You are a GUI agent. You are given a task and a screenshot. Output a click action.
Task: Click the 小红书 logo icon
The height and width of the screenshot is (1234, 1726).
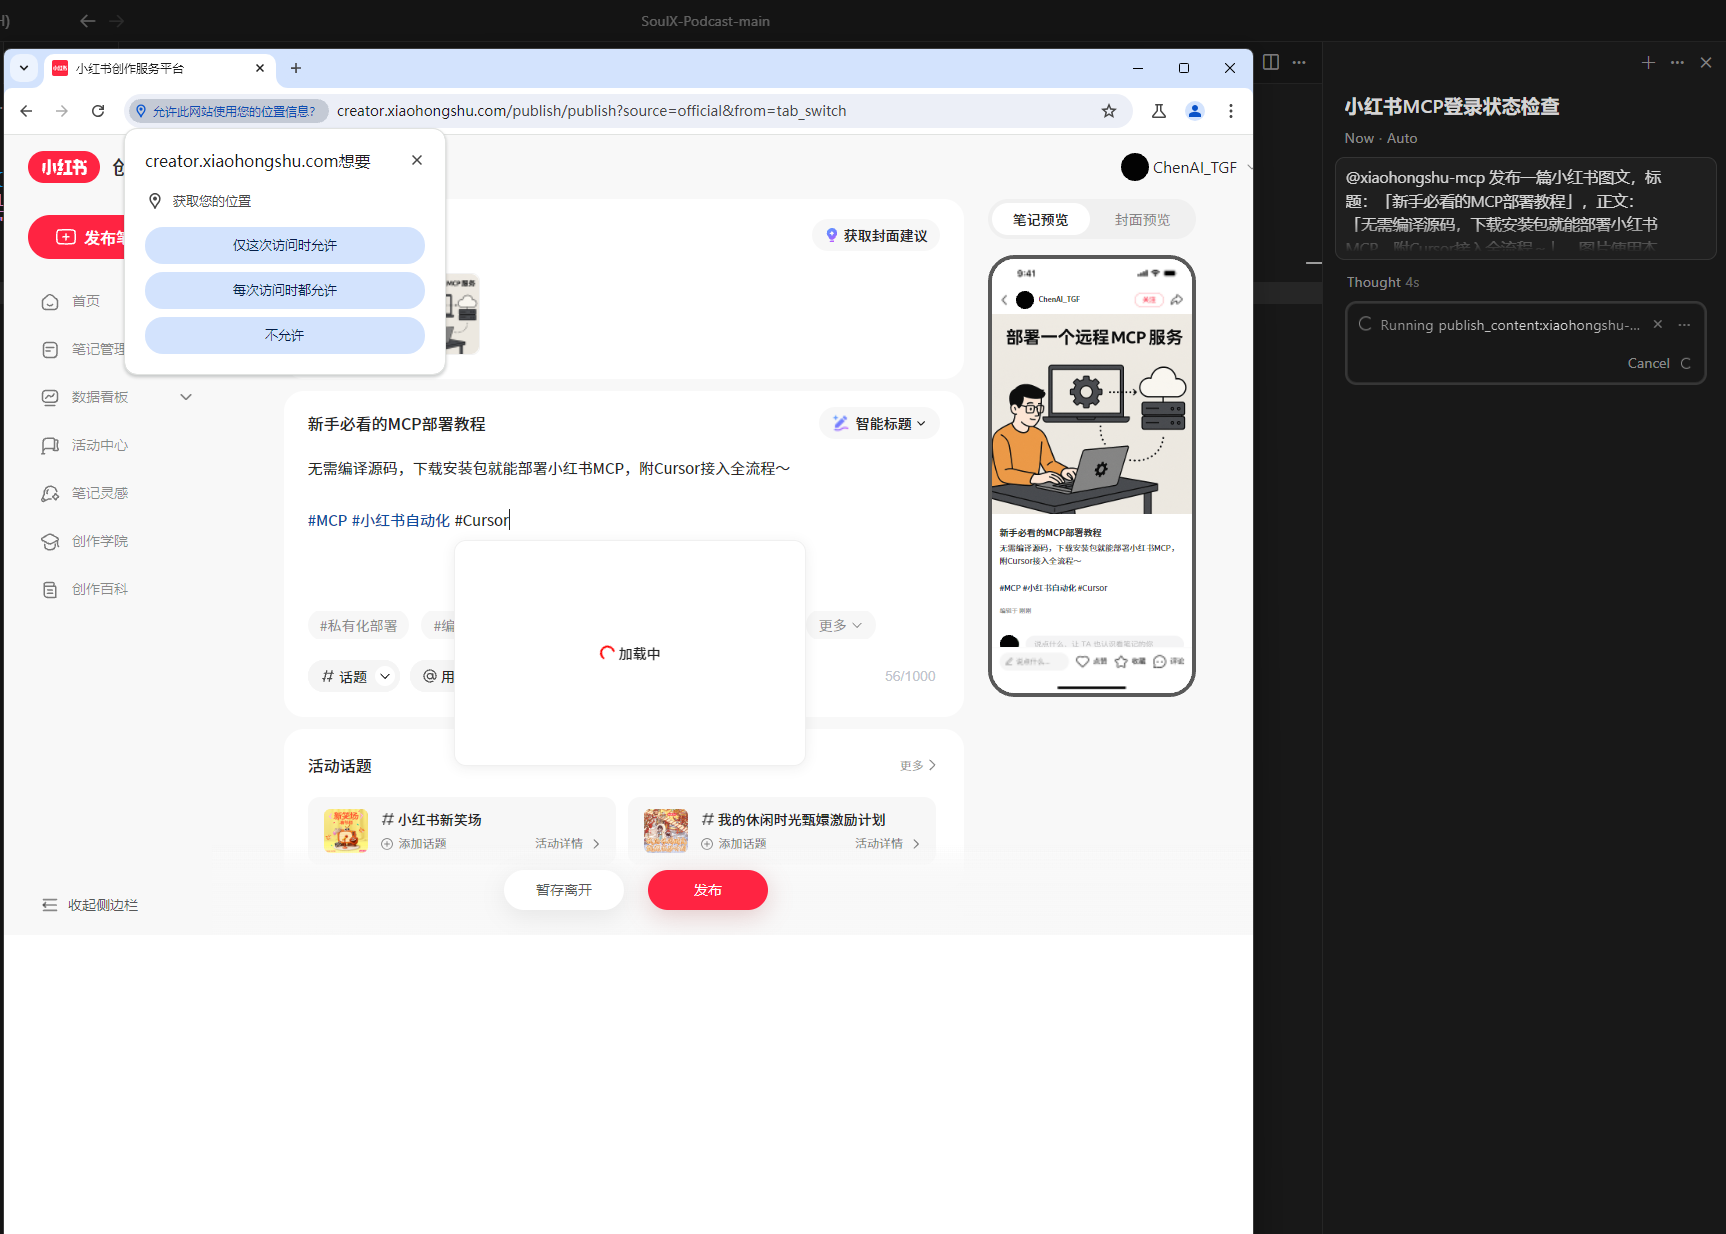[63, 167]
